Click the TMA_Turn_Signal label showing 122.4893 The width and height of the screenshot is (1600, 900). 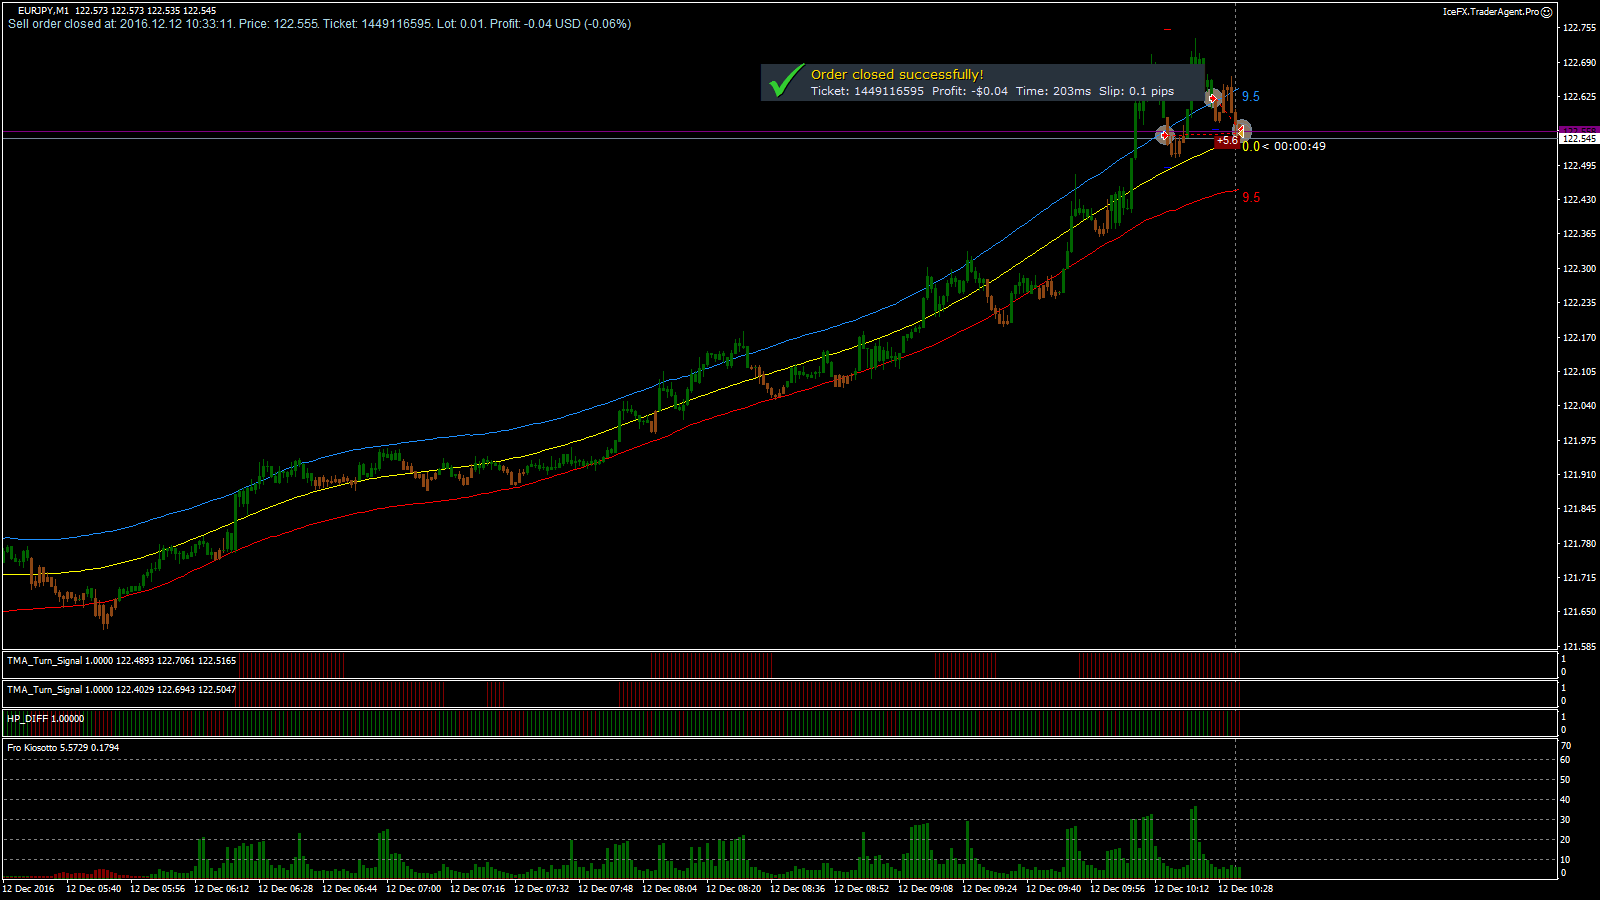121,661
